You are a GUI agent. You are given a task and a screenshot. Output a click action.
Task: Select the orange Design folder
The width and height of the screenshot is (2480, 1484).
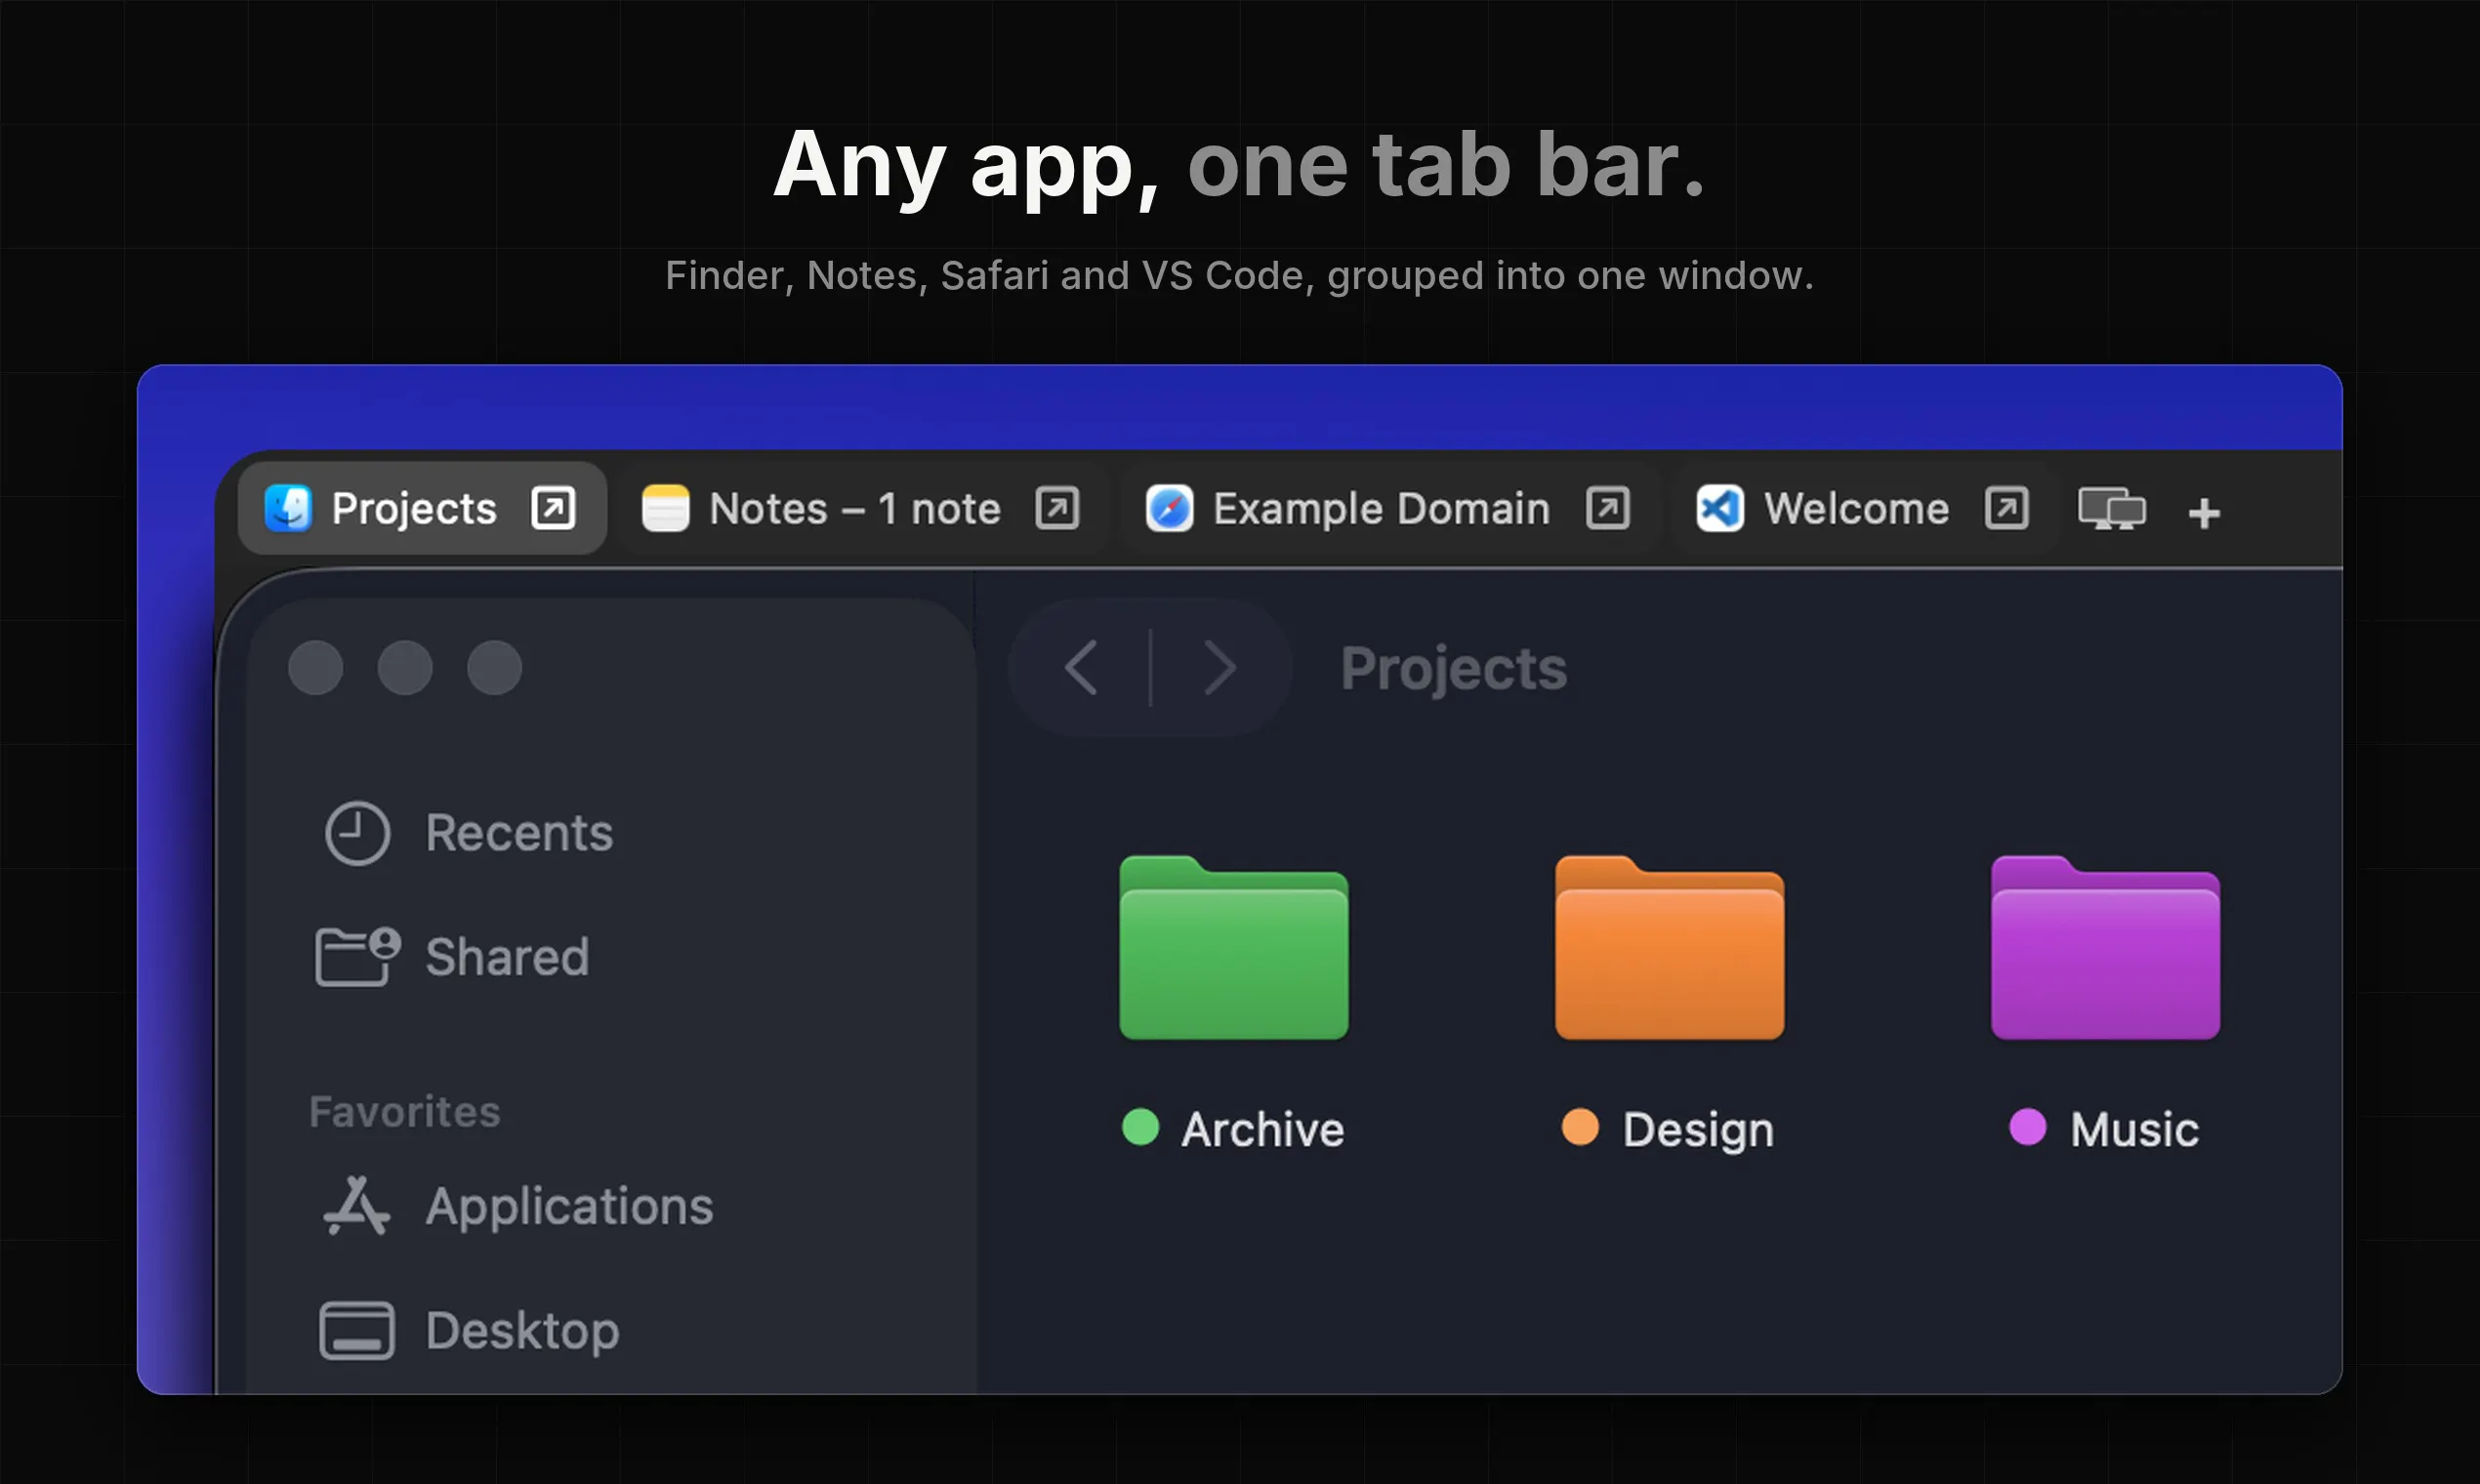click(x=1670, y=947)
